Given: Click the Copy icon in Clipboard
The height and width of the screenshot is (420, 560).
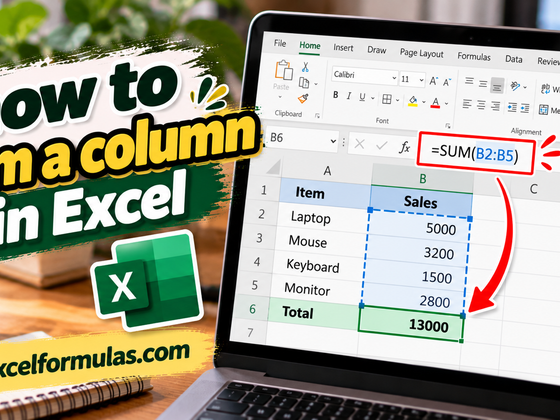Looking at the screenshot, I should tap(304, 83).
